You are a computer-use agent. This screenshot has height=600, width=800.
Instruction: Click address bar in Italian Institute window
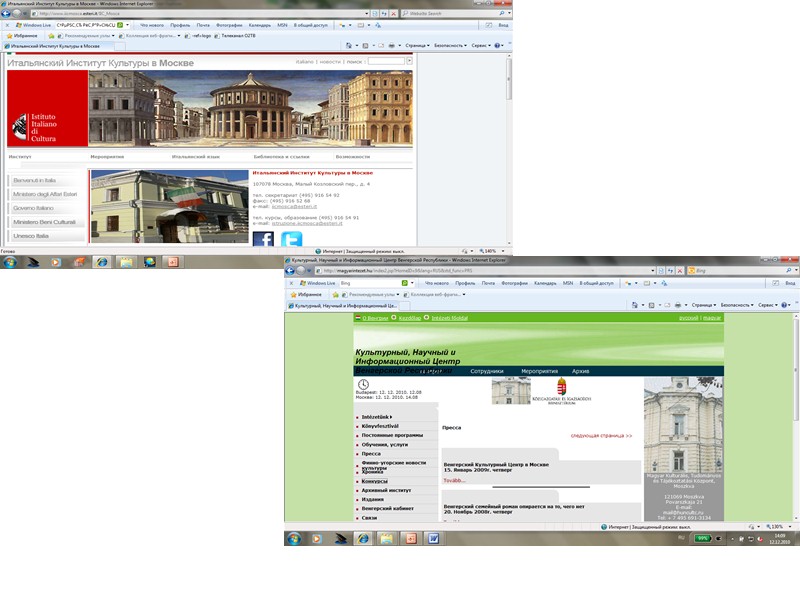[x=202, y=14]
